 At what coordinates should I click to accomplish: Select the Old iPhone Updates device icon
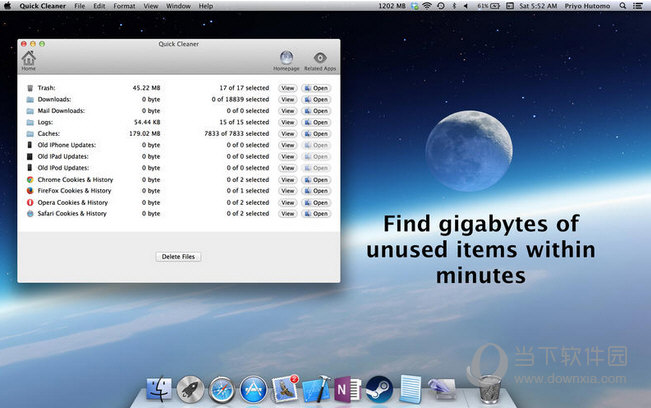(x=29, y=145)
